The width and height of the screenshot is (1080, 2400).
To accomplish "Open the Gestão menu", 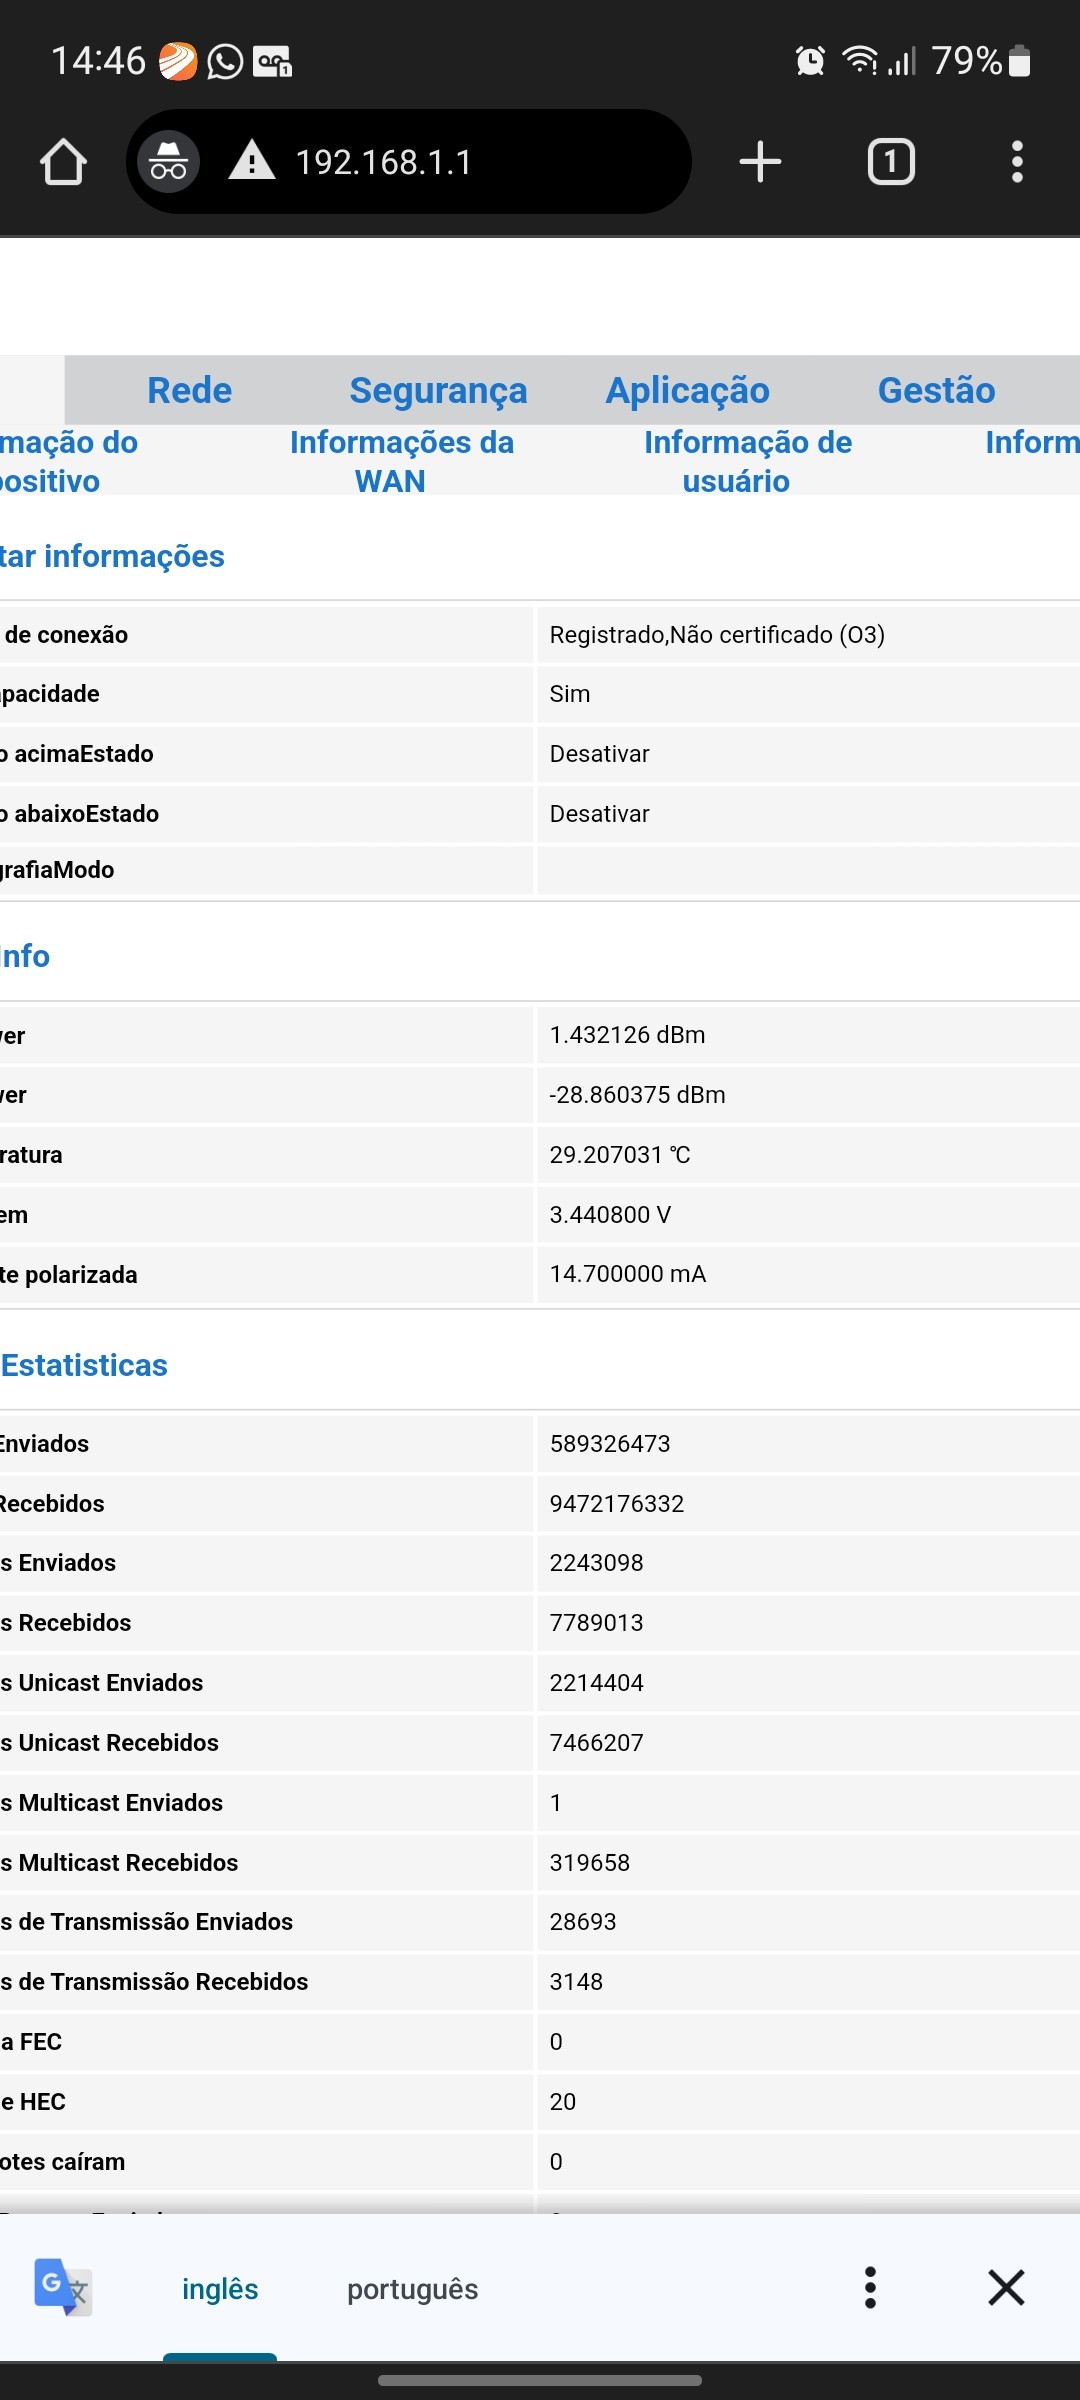I will pyautogui.click(x=936, y=390).
